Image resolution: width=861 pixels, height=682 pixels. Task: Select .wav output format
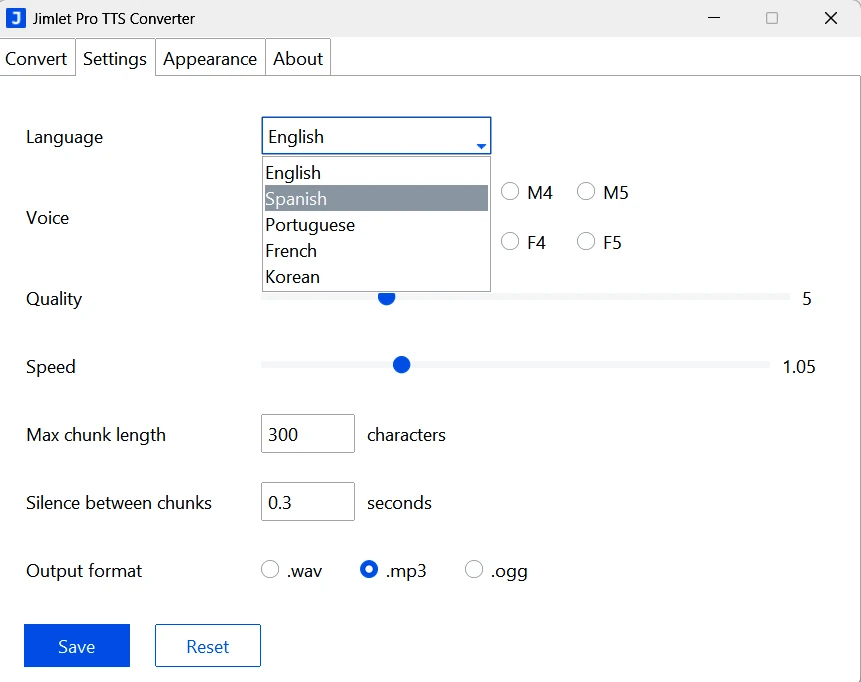(269, 568)
